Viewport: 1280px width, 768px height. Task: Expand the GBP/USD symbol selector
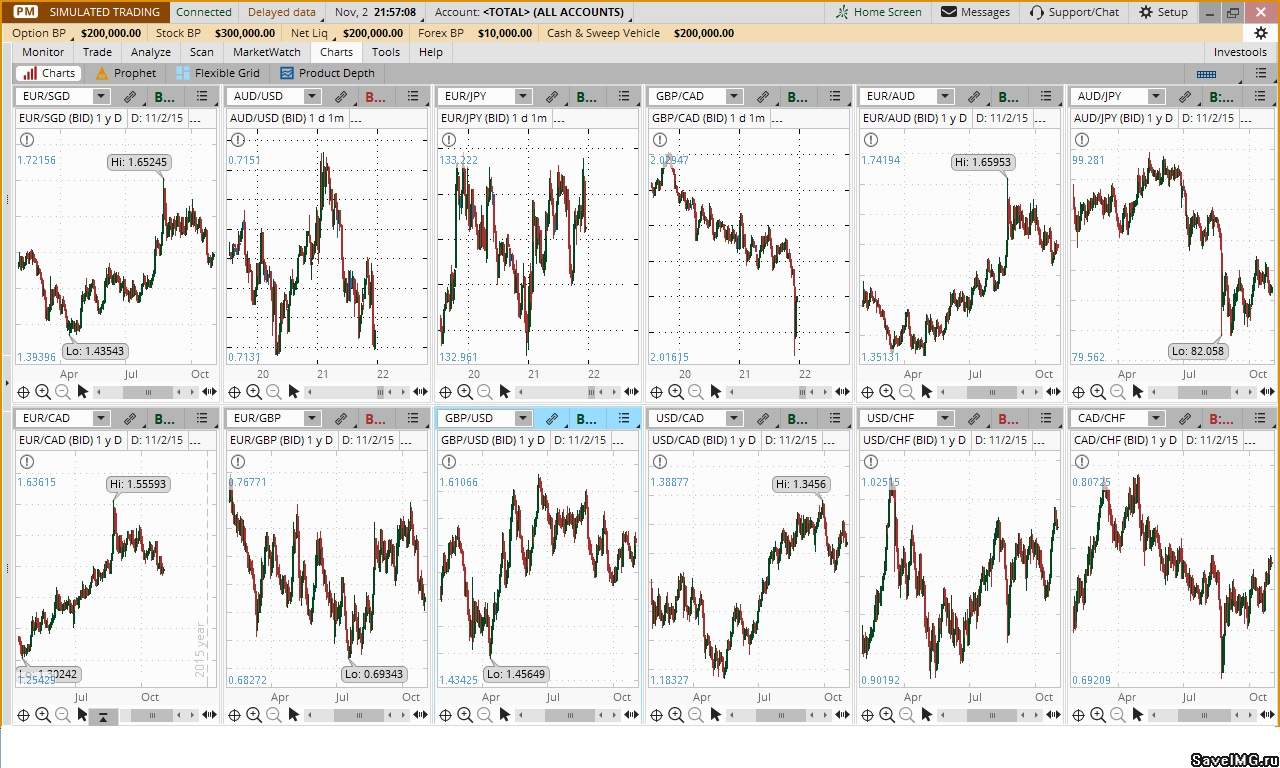(x=523, y=419)
